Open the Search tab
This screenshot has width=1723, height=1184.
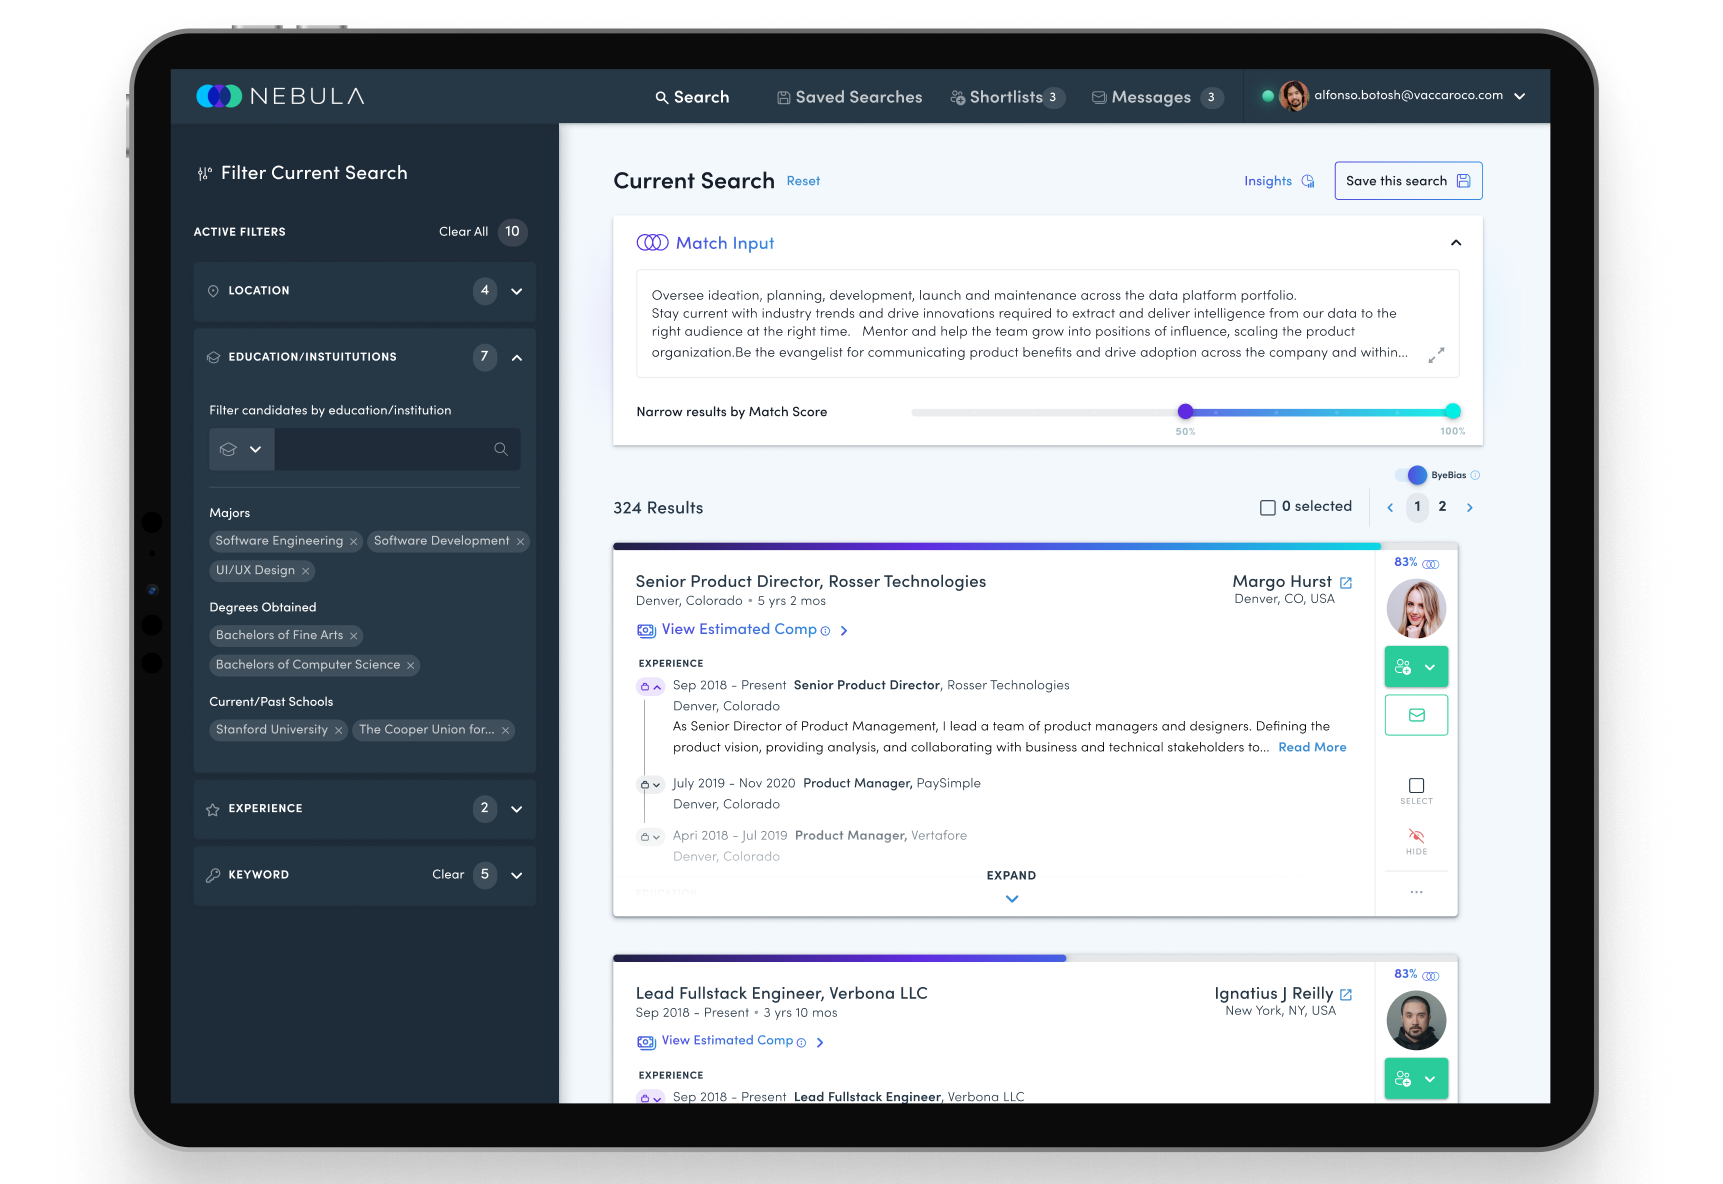point(692,97)
